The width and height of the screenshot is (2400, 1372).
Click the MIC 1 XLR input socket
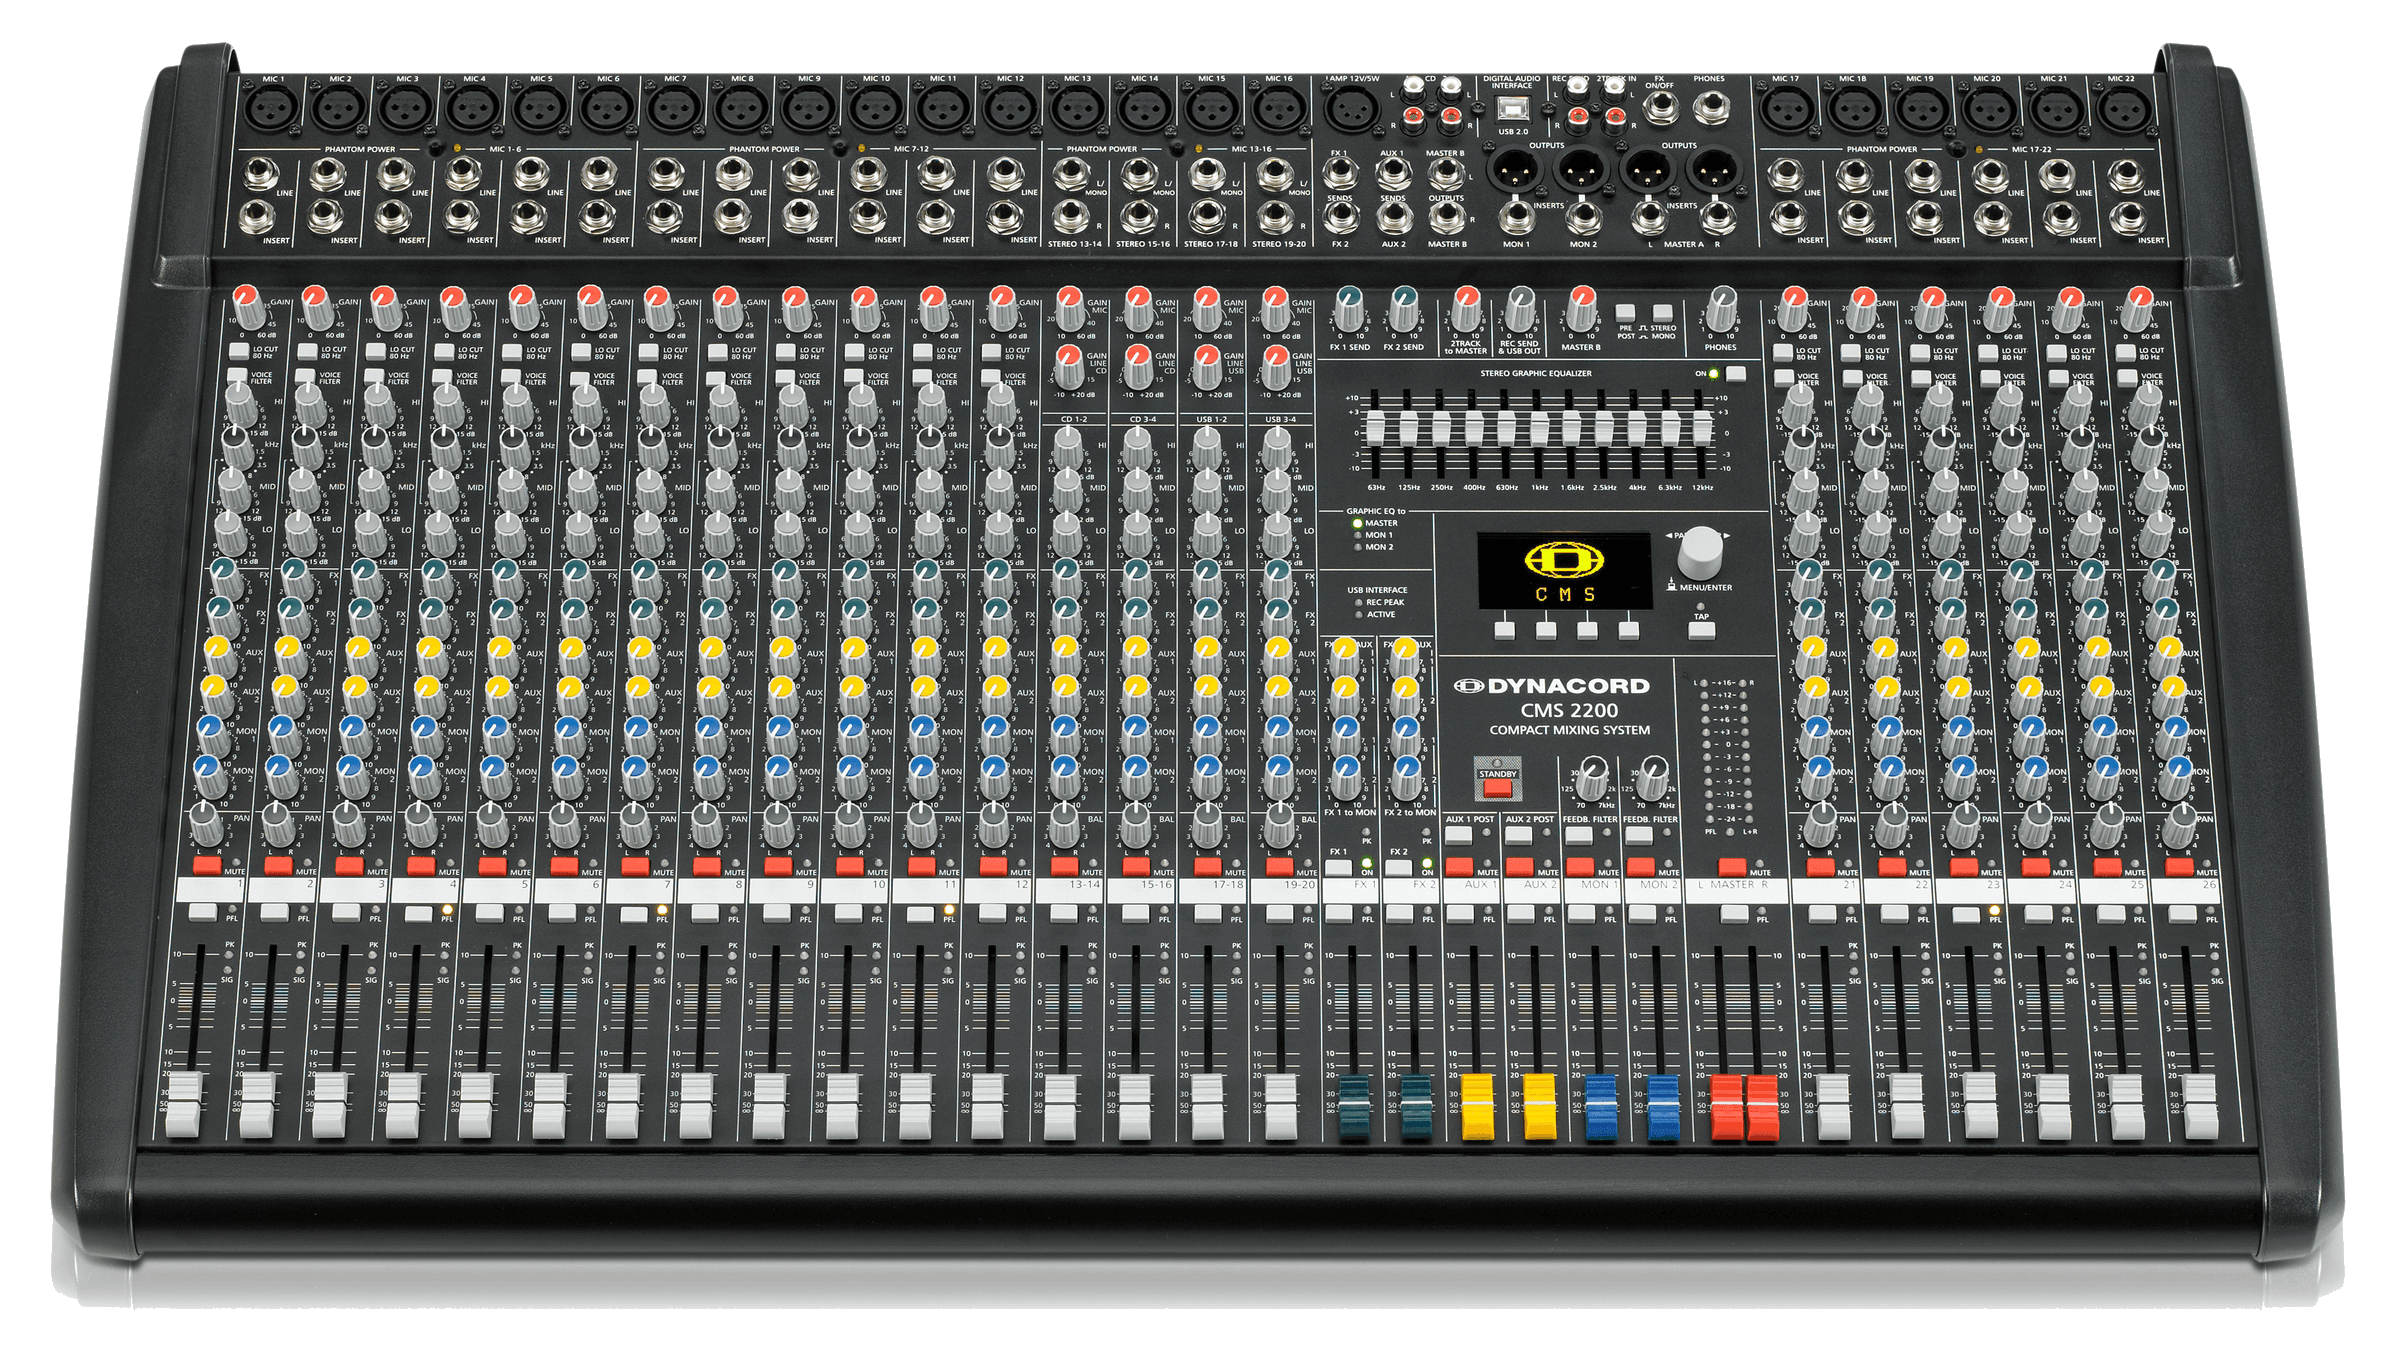click(x=272, y=107)
